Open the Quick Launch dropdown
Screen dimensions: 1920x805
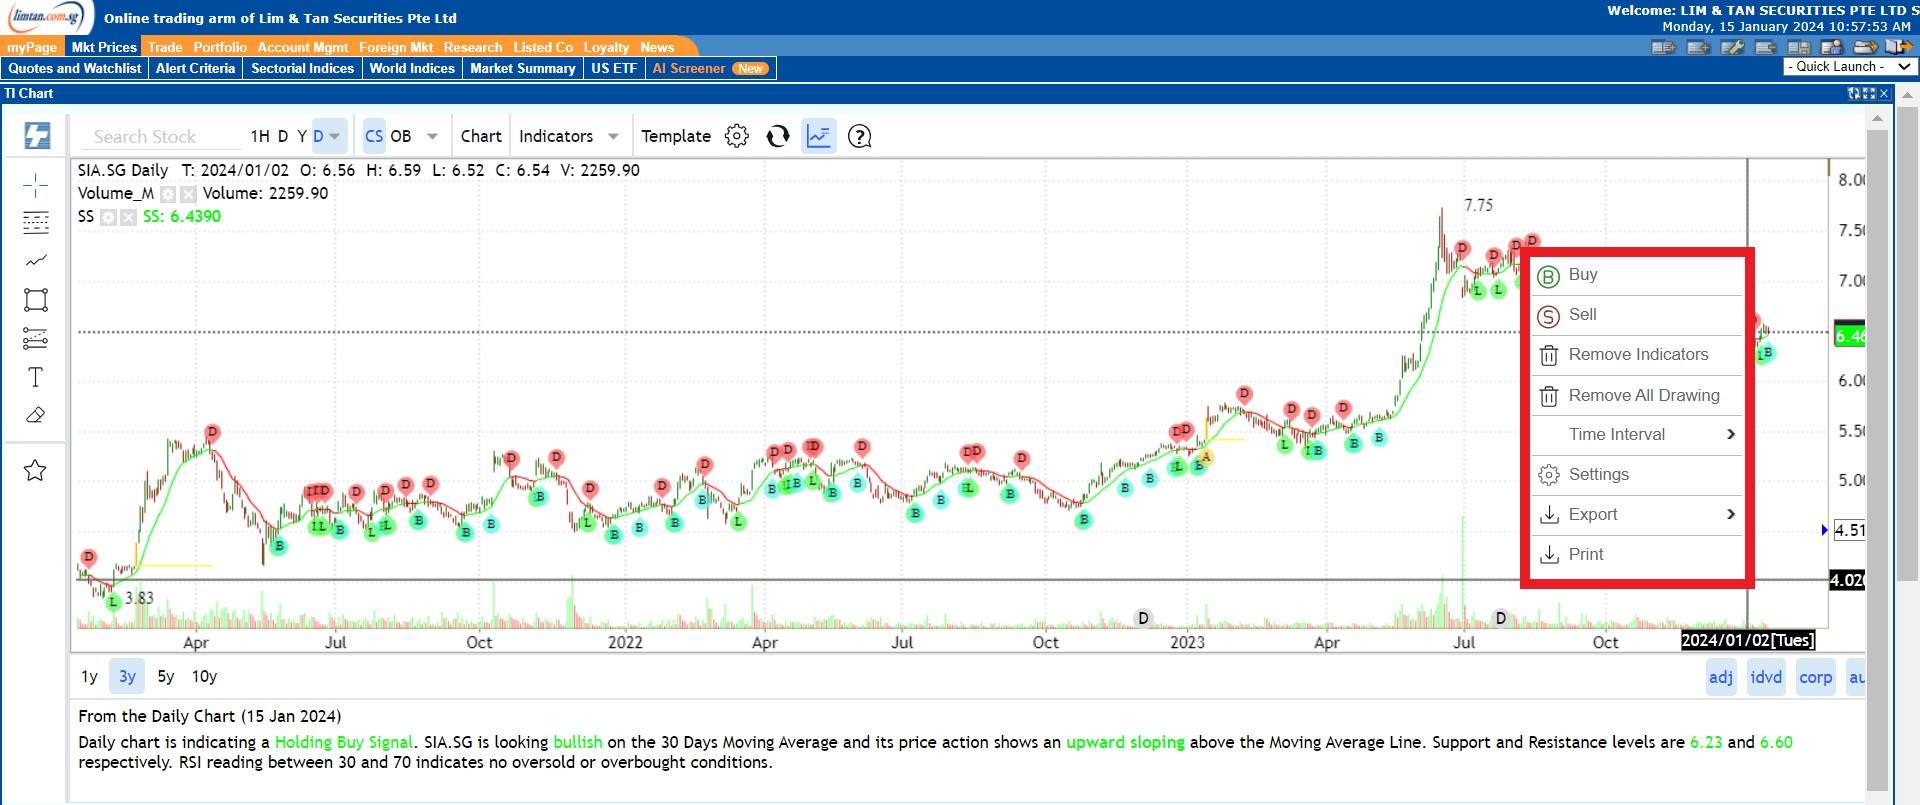tap(1851, 66)
